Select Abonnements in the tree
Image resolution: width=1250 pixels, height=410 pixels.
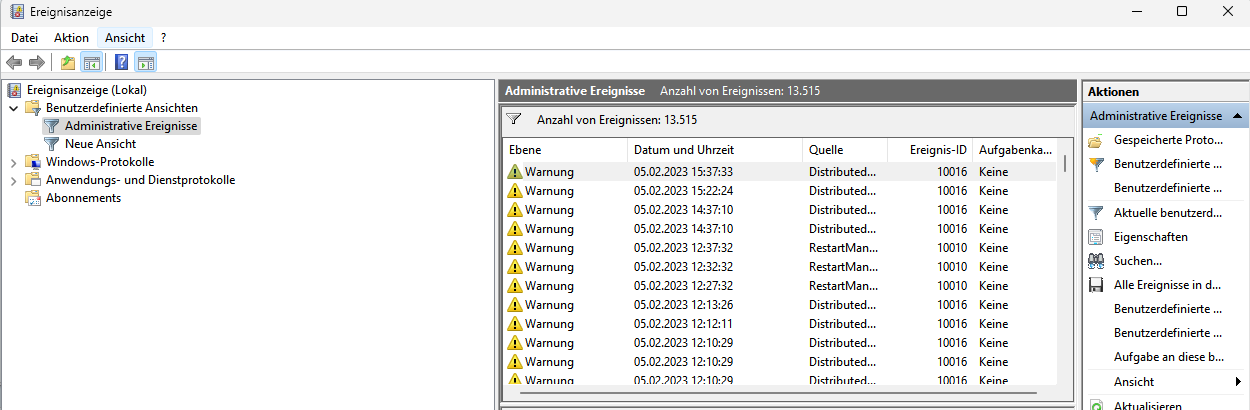(x=83, y=198)
